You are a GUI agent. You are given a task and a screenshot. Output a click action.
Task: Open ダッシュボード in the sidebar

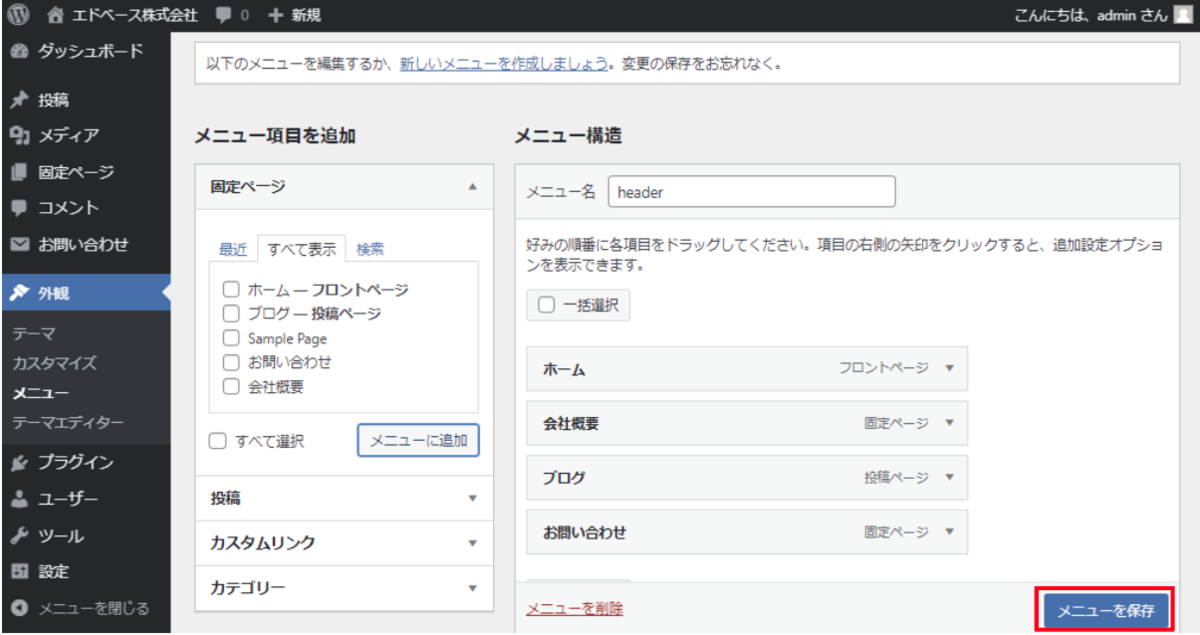tap(91, 52)
